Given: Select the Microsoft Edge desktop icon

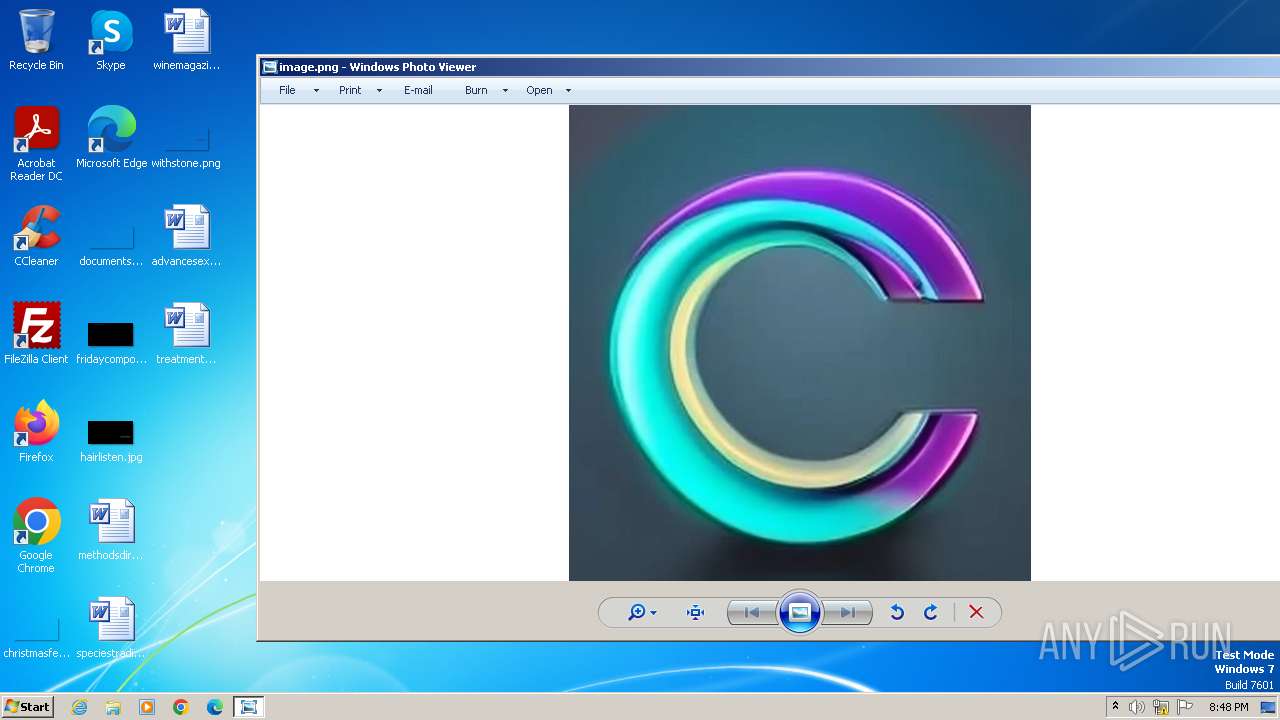Looking at the screenshot, I should 111,138.
